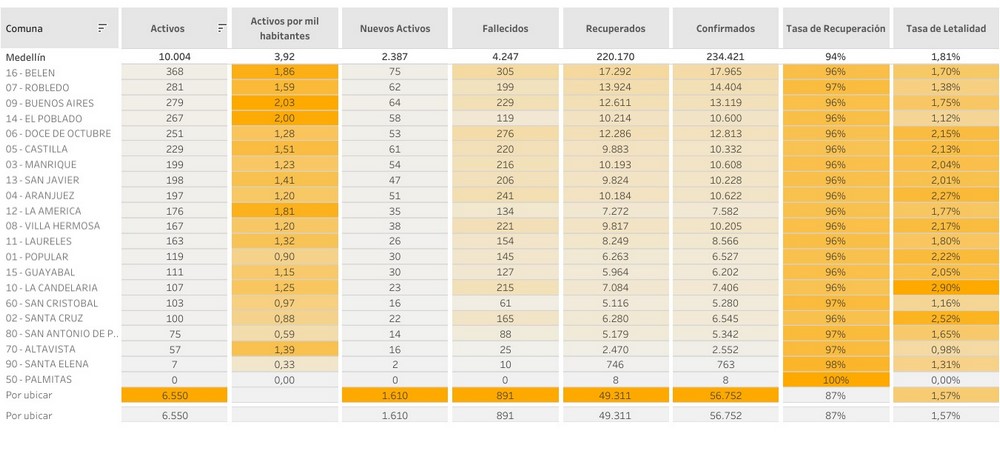Select the Medellín total row label
The image size is (1000, 451).
[25, 57]
